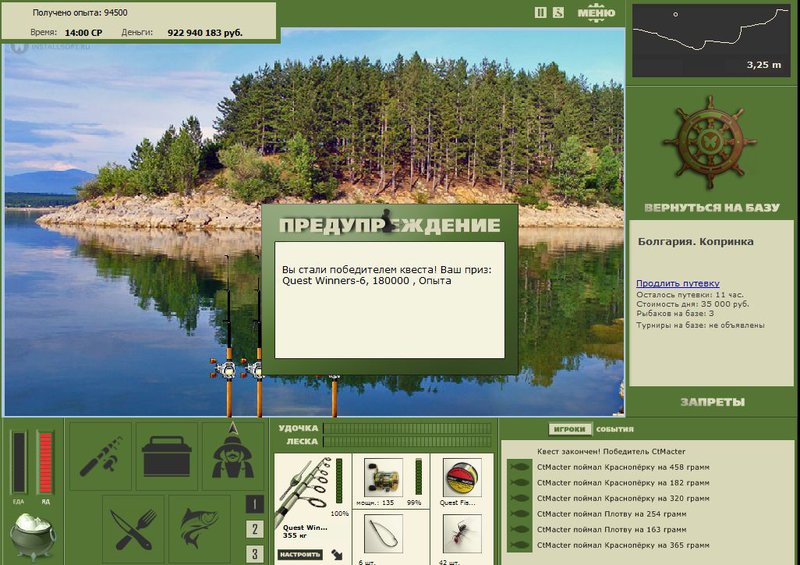Viewport: 800px width, 565px height.
Task: Click the groundbait cauldron pot icon
Action: 33,536
